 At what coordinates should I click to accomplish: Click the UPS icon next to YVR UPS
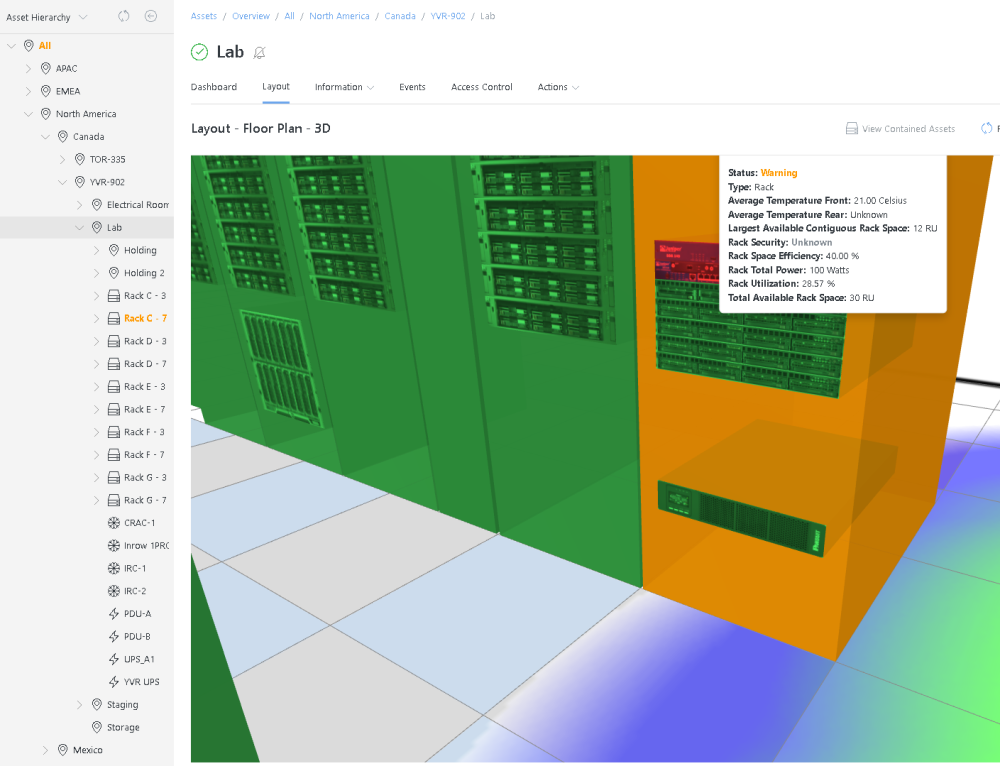116,681
